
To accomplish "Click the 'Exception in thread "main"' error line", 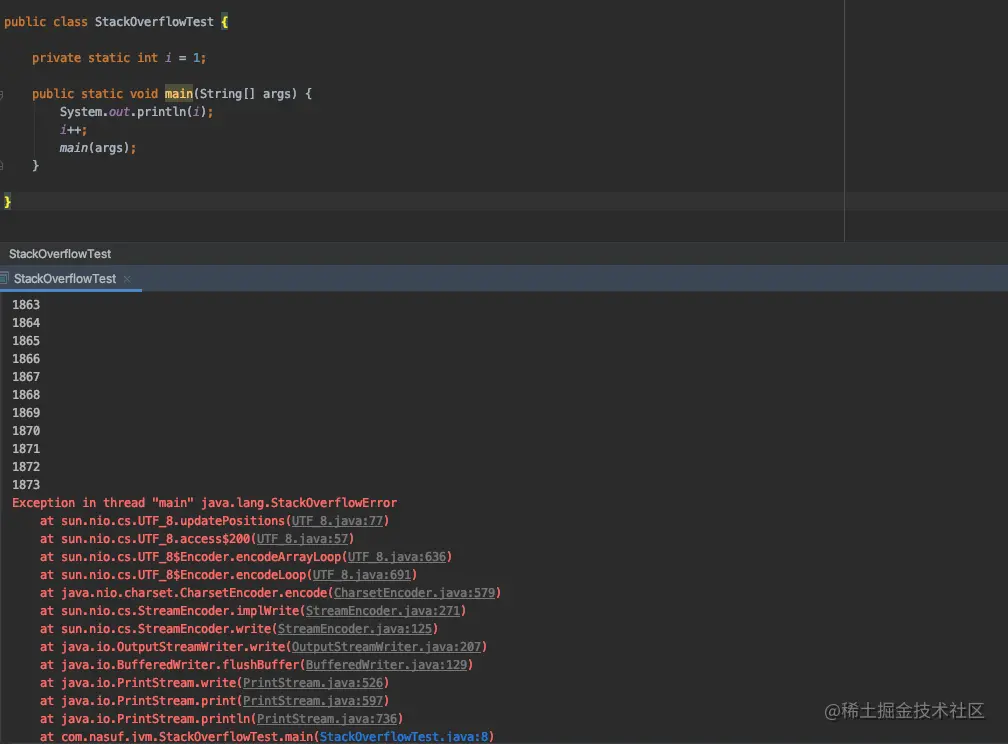I will coord(204,503).
